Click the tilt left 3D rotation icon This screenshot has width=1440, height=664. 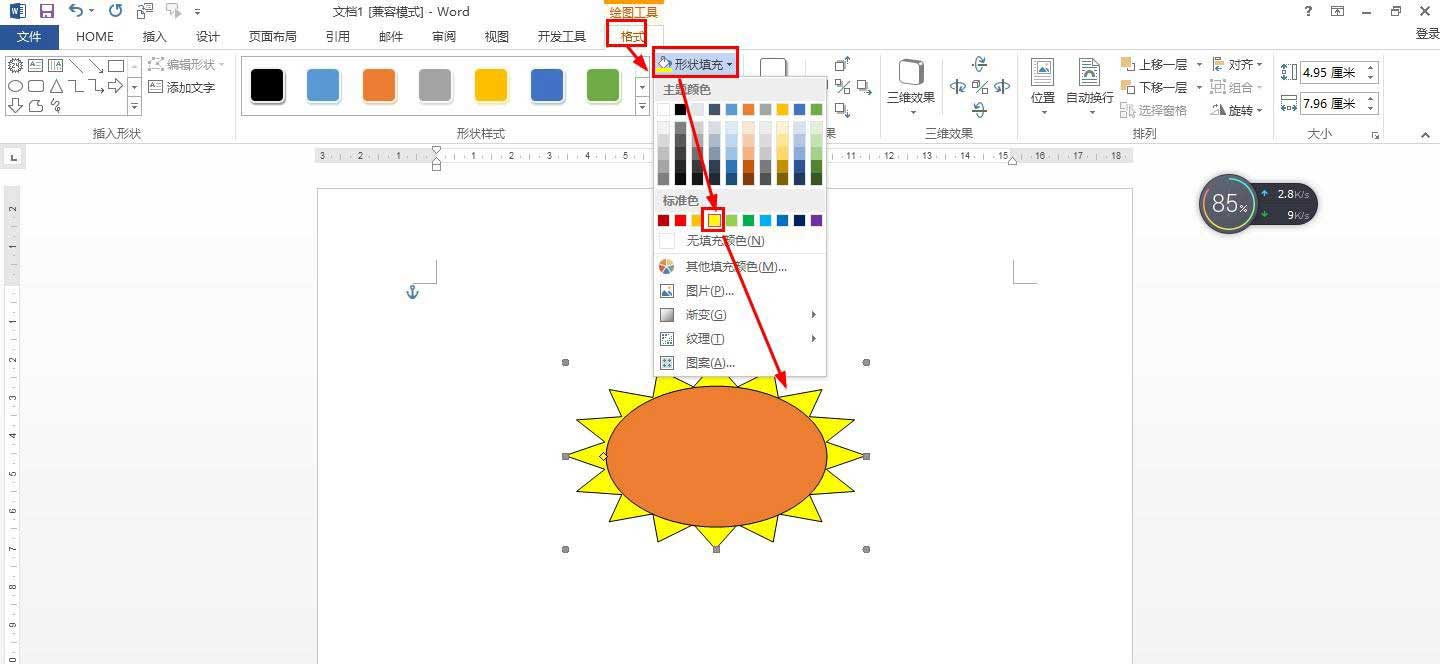click(x=958, y=87)
